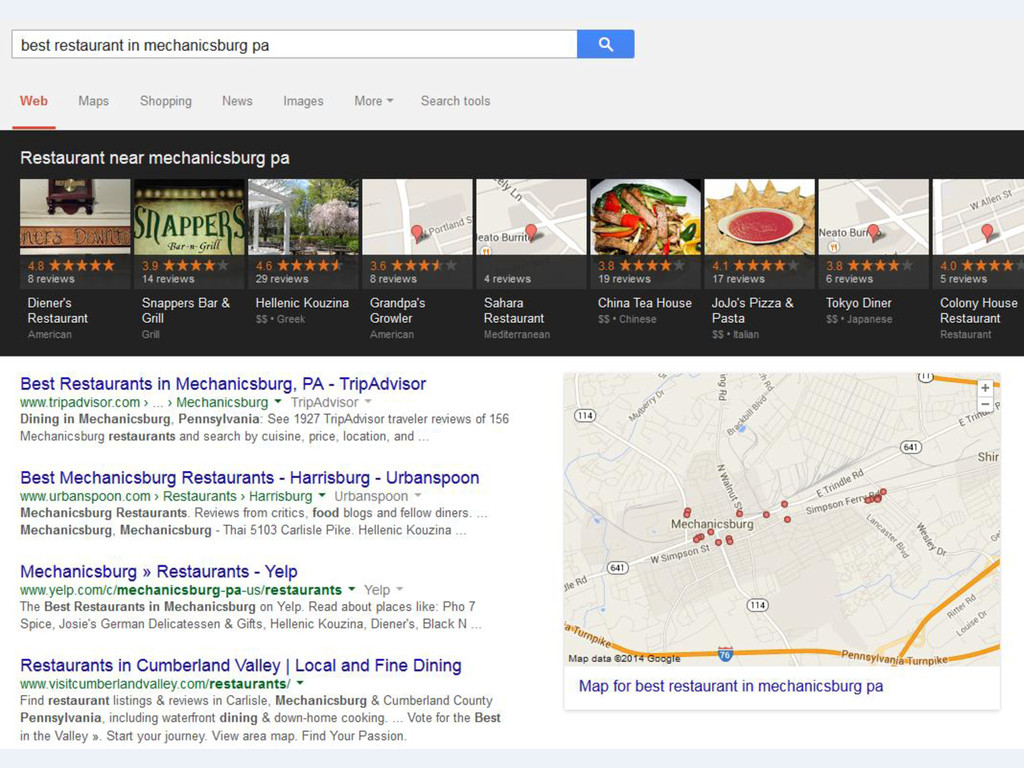This screenshot has width=1024, height=768.
Task: Click Sahara Restaurant 4 reviews text
Action: (507, 279)
